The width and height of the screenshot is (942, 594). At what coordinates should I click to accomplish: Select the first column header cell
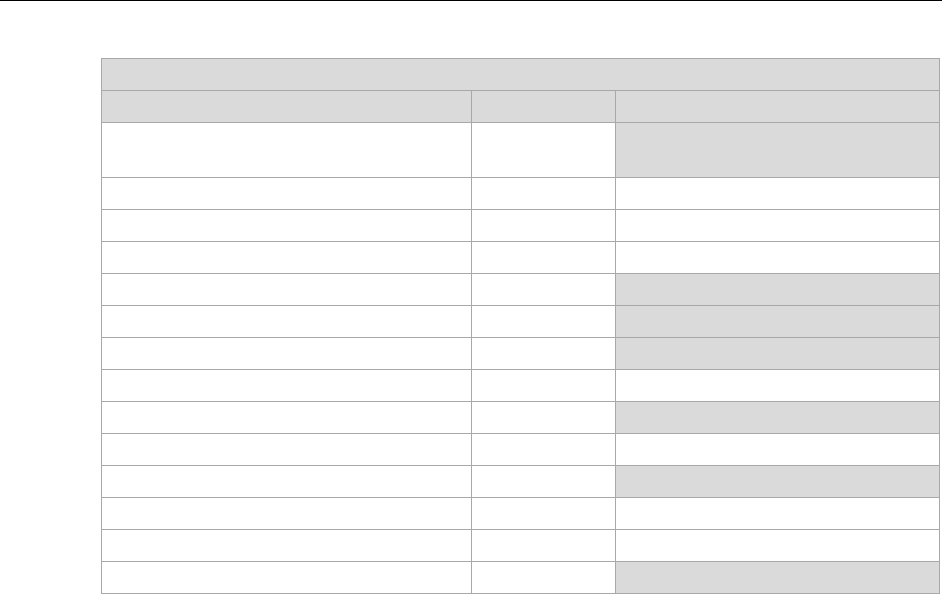[x=287, y=107]
